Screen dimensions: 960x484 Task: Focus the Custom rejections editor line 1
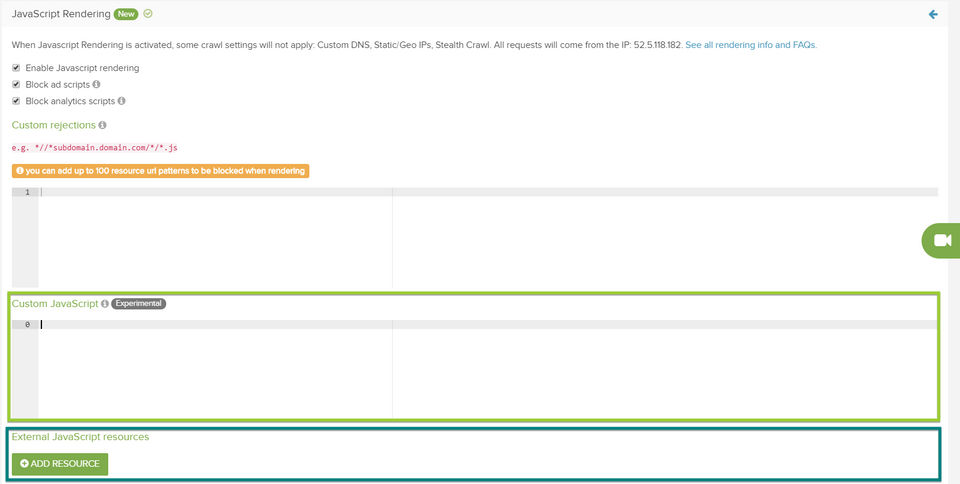click(488, 192)
